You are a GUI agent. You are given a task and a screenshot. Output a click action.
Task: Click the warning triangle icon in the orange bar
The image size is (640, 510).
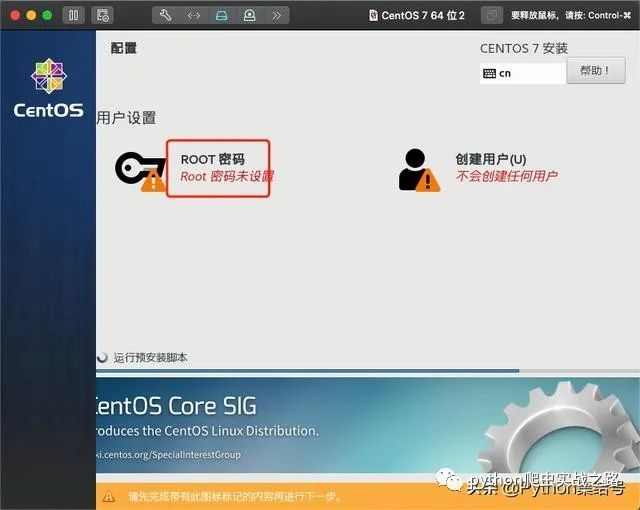coord(109,497)
